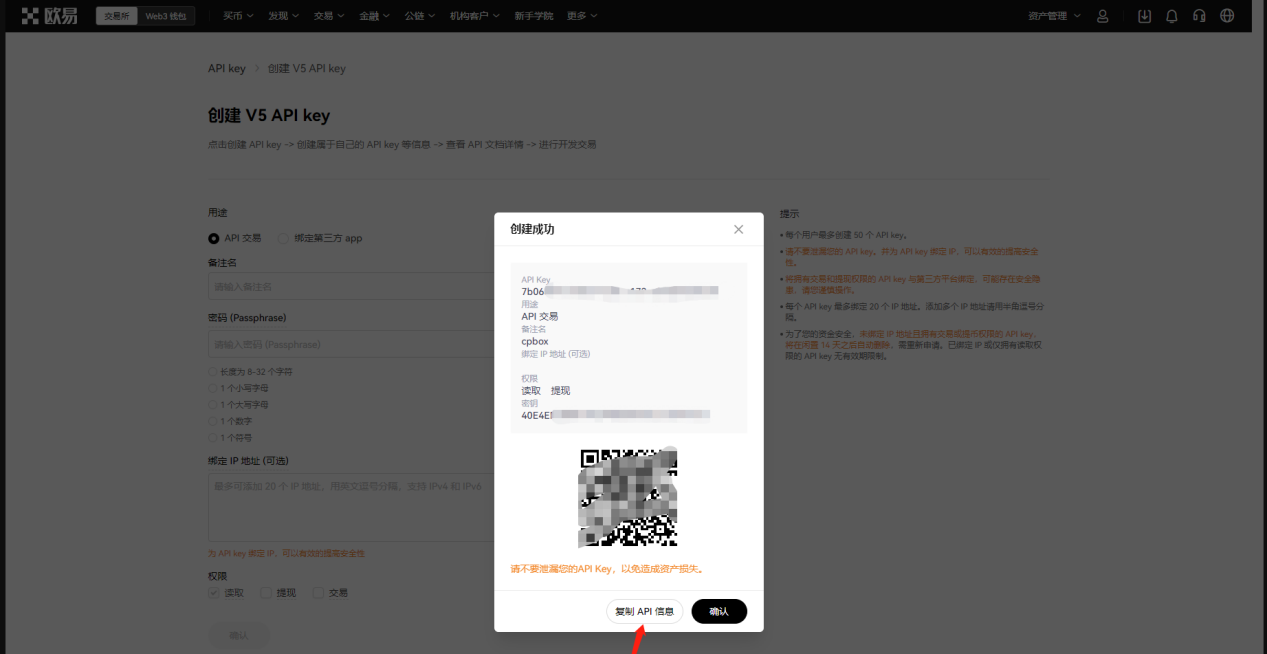This screenshot has width=1267, height=654.
Task: Close the 创建成功 dialog with the X
Action: click(x=739, y=229)
